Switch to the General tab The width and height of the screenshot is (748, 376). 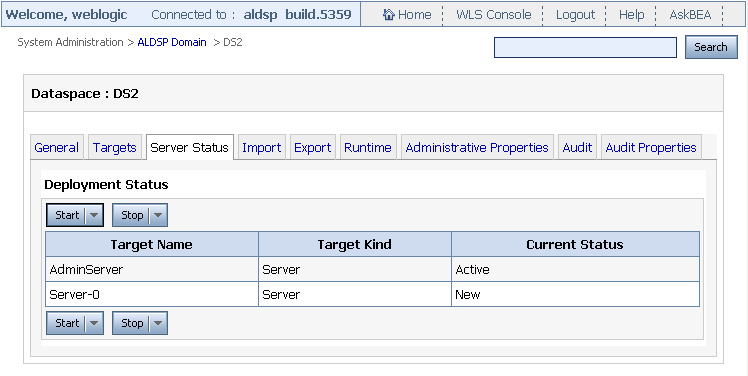pyautogui.click(x=56, y=147)
